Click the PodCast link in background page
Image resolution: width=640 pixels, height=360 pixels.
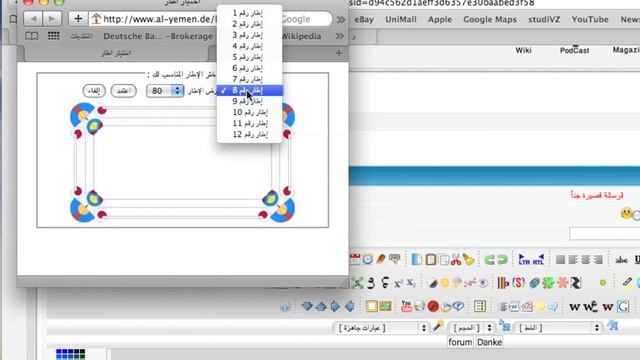click(574, 51)
